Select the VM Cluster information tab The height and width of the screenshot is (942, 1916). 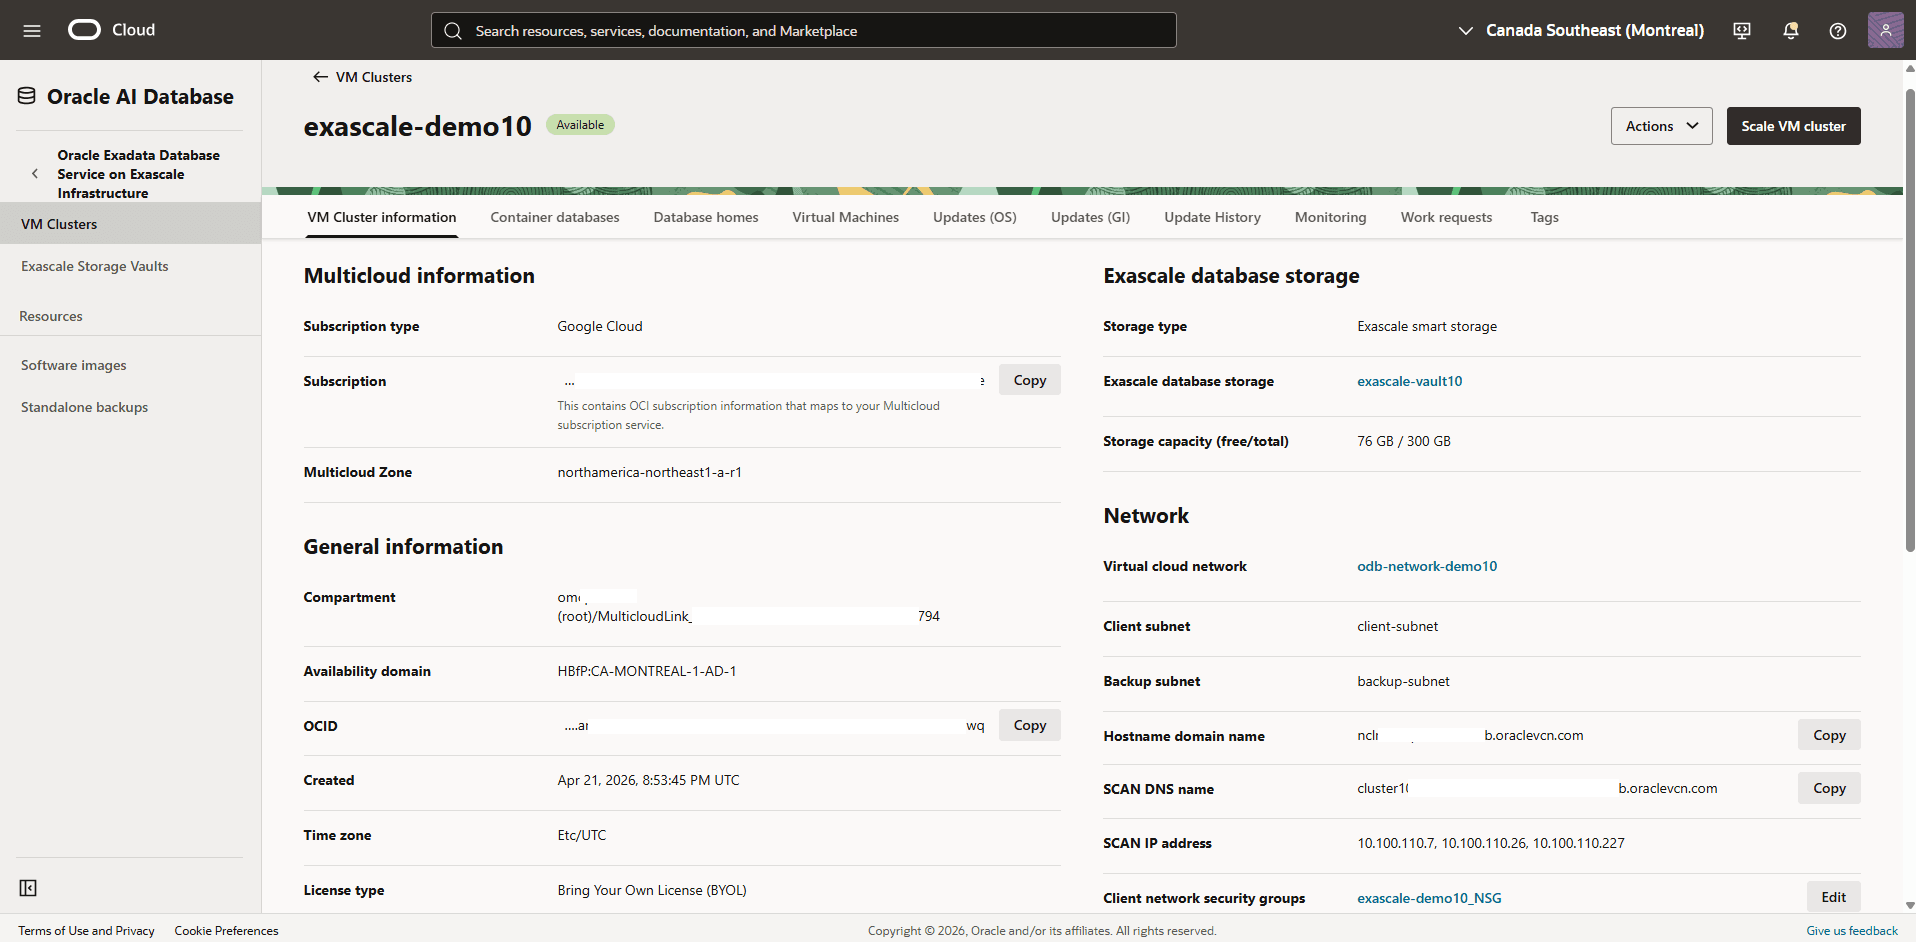(x=382, y=217)
